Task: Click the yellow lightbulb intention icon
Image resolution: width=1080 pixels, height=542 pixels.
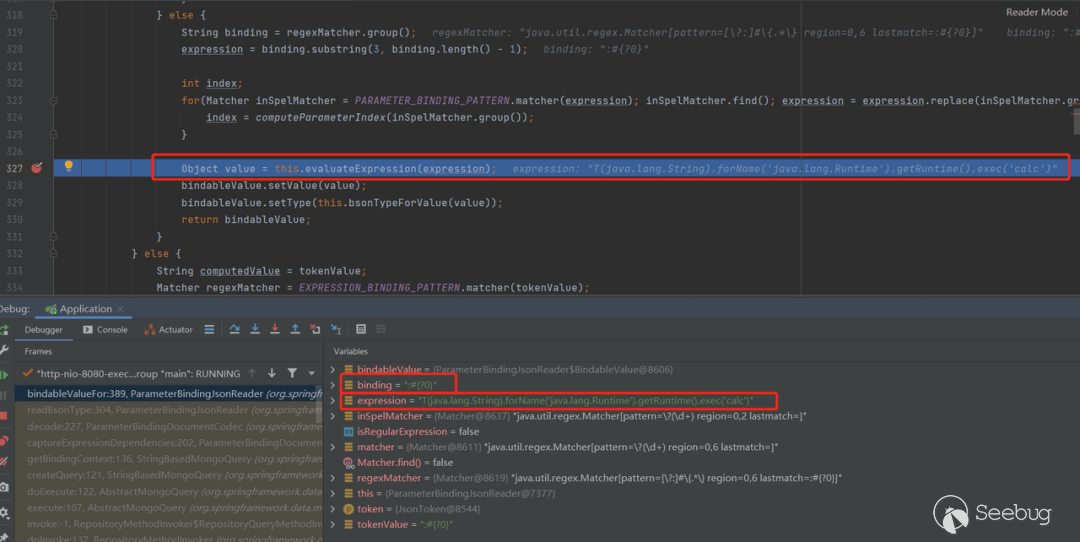Action: point(69,167)
